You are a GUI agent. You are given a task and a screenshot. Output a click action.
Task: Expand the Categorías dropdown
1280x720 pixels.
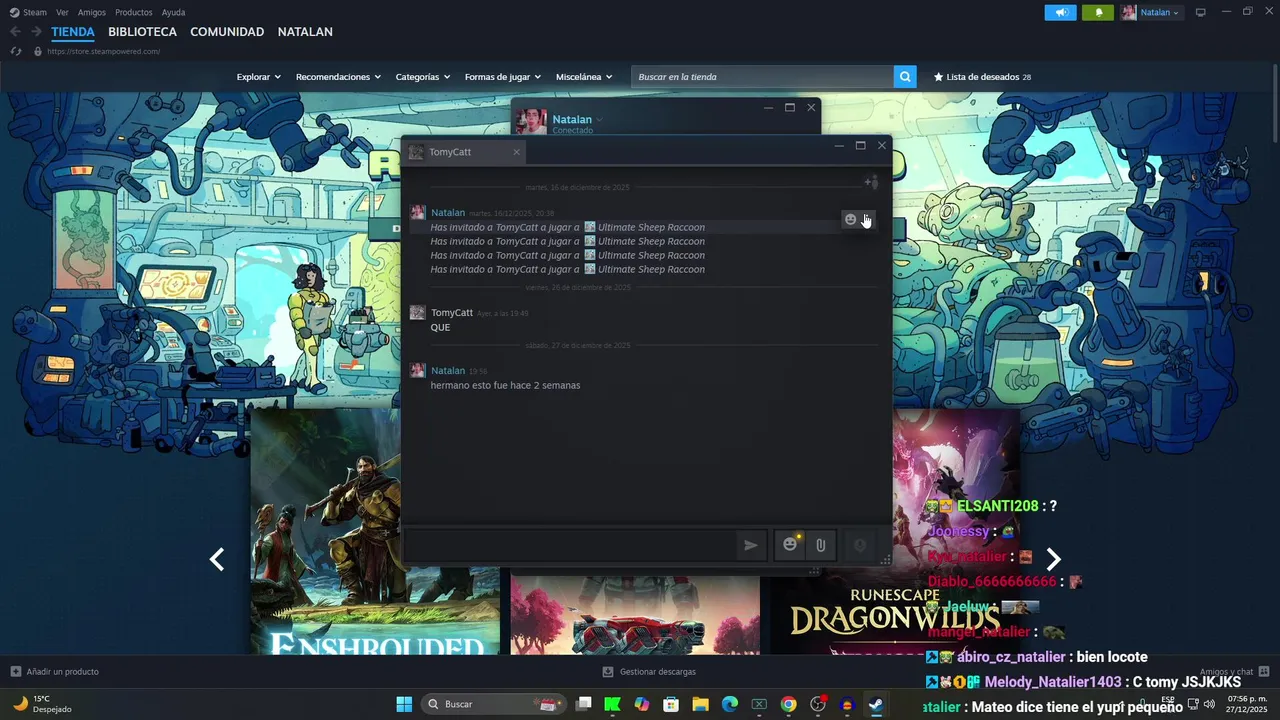coord(423,77)
